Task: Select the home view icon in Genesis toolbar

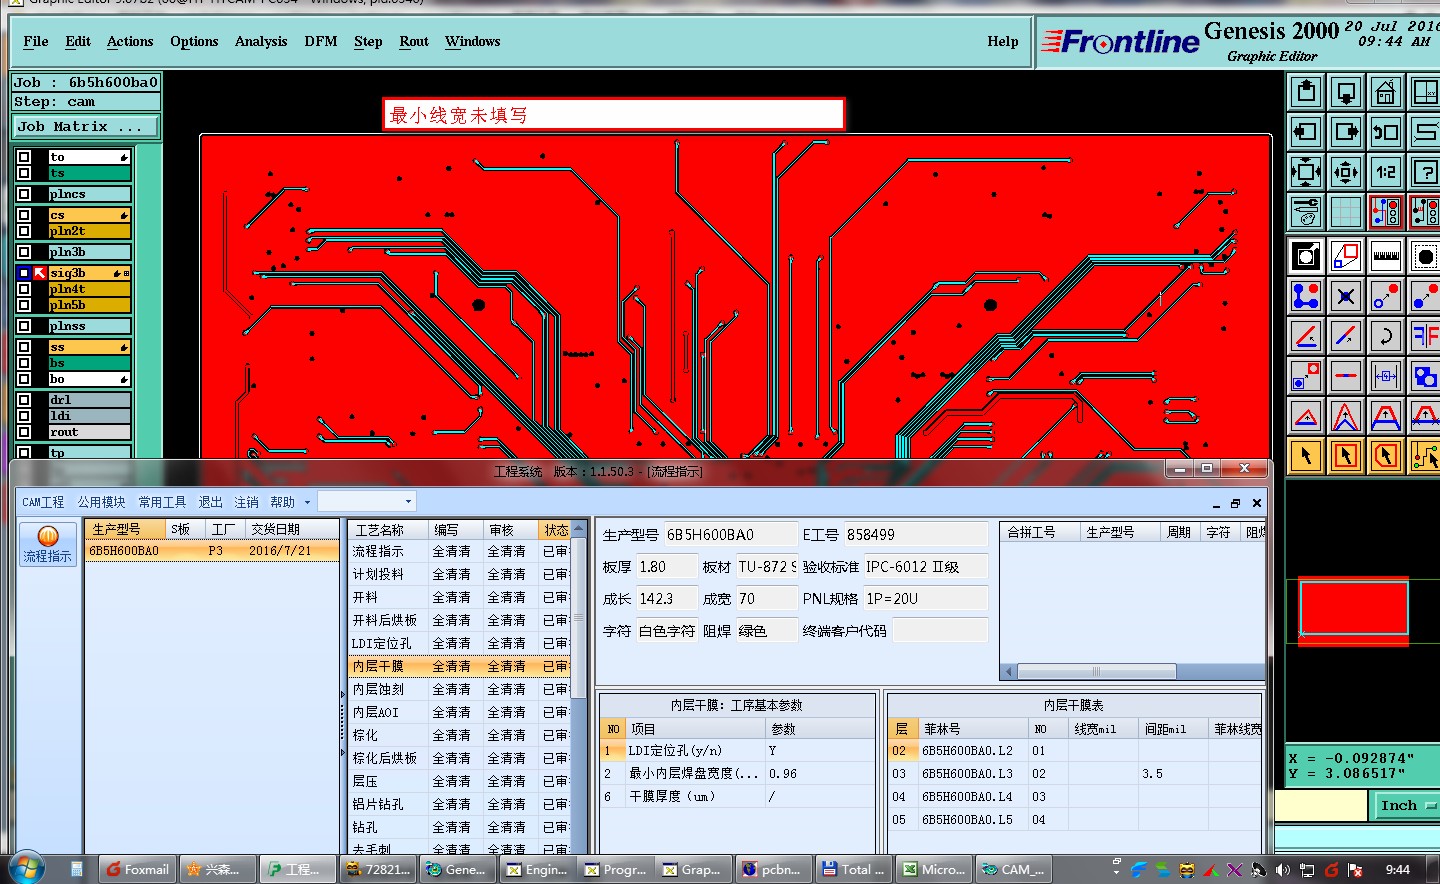Action: pos(1385,93)
